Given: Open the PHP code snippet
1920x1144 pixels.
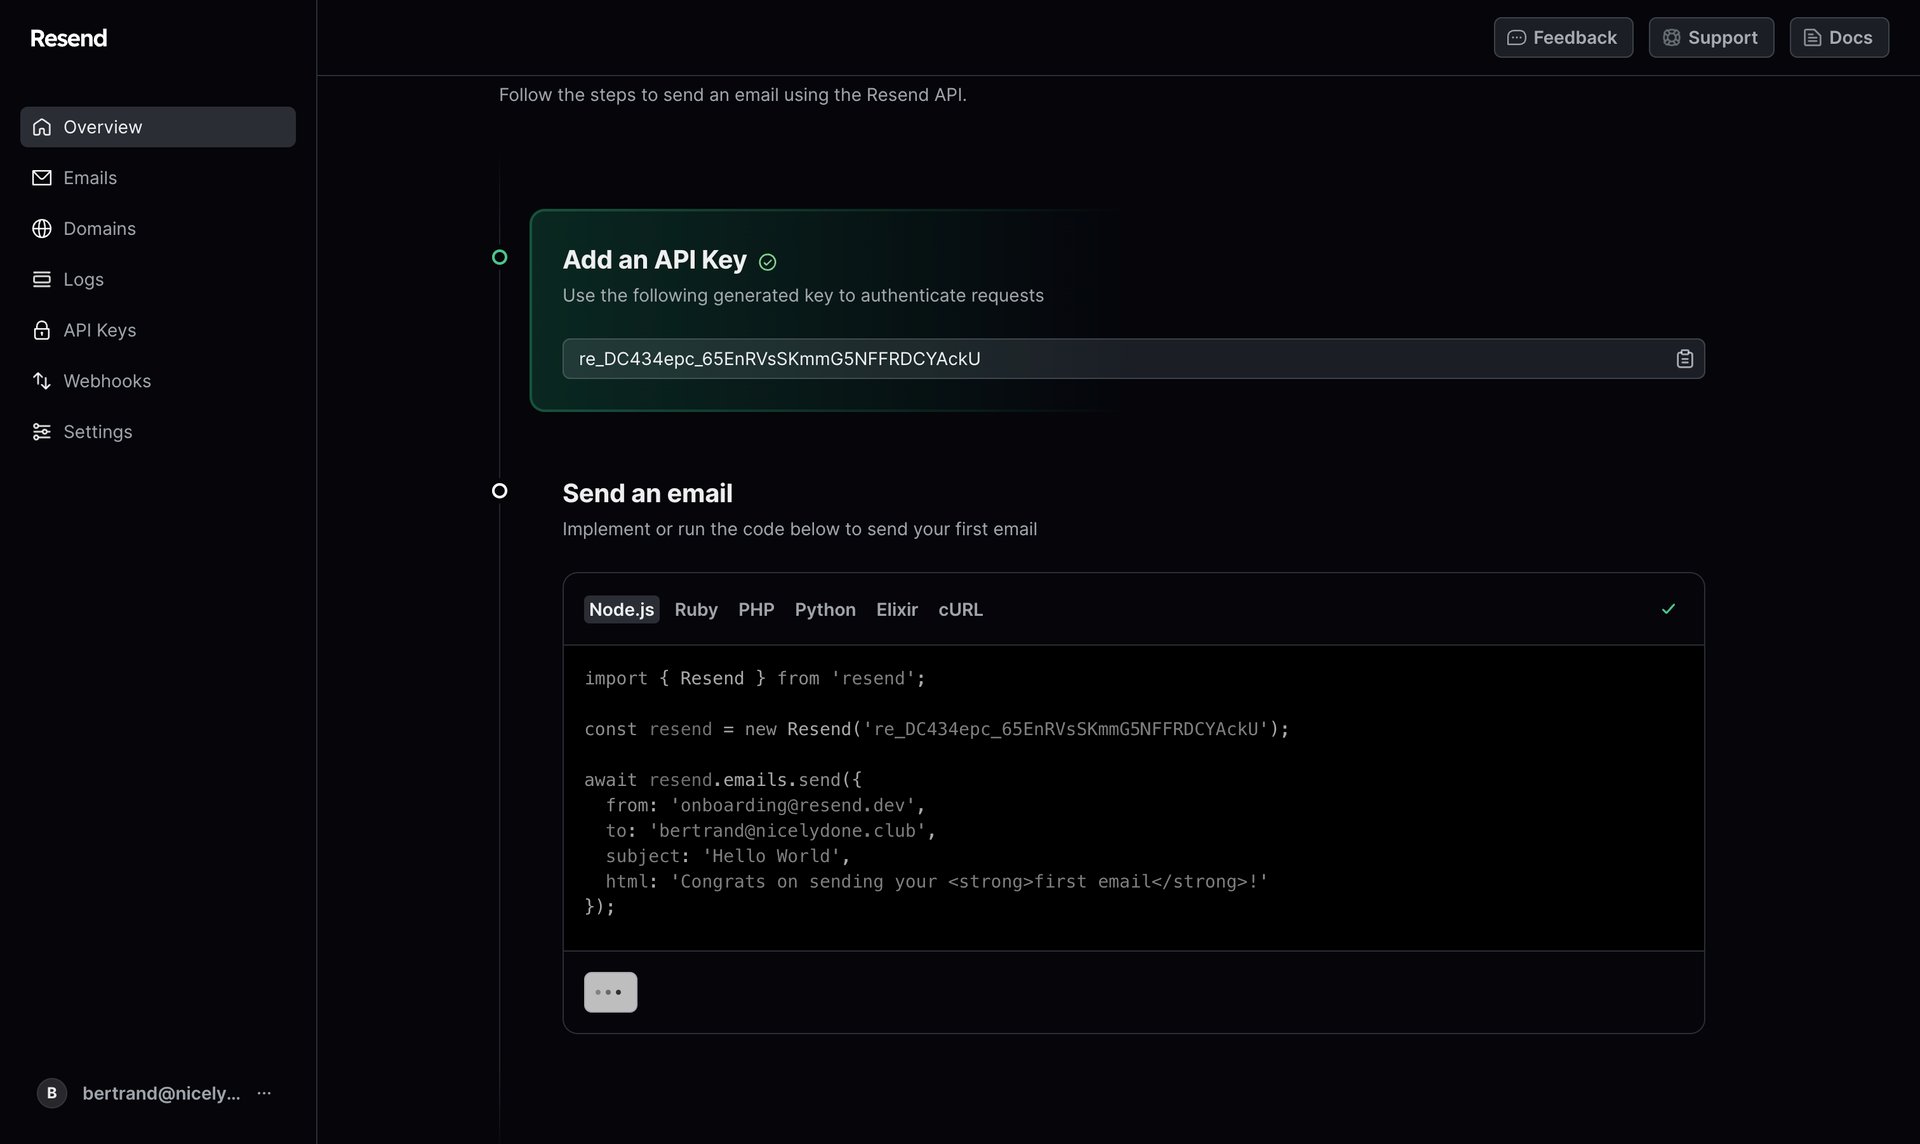Looking at the screenshot, I should [x=755, y=609].
